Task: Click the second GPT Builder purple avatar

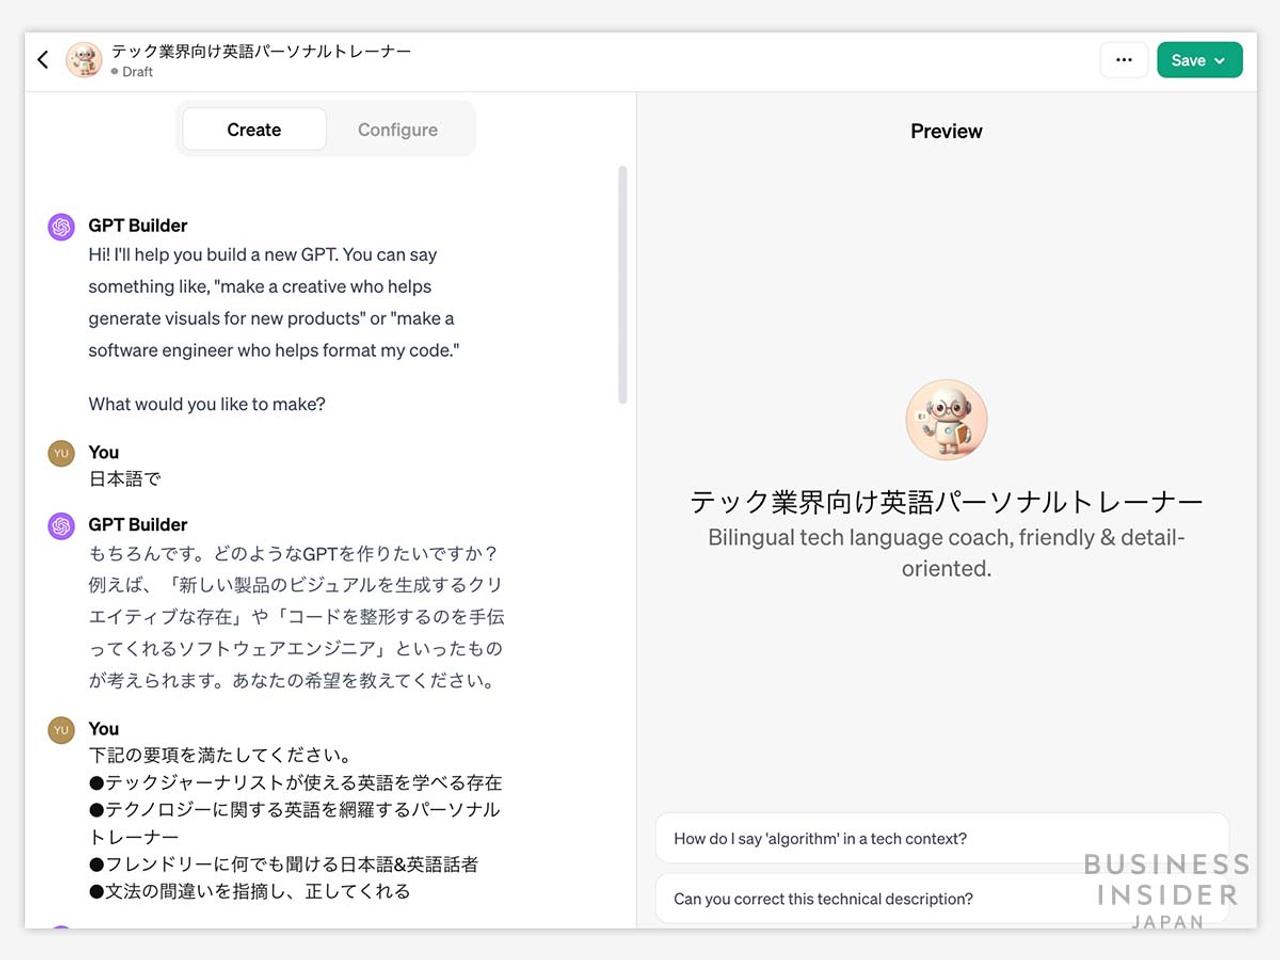Action: click(61, 526)
